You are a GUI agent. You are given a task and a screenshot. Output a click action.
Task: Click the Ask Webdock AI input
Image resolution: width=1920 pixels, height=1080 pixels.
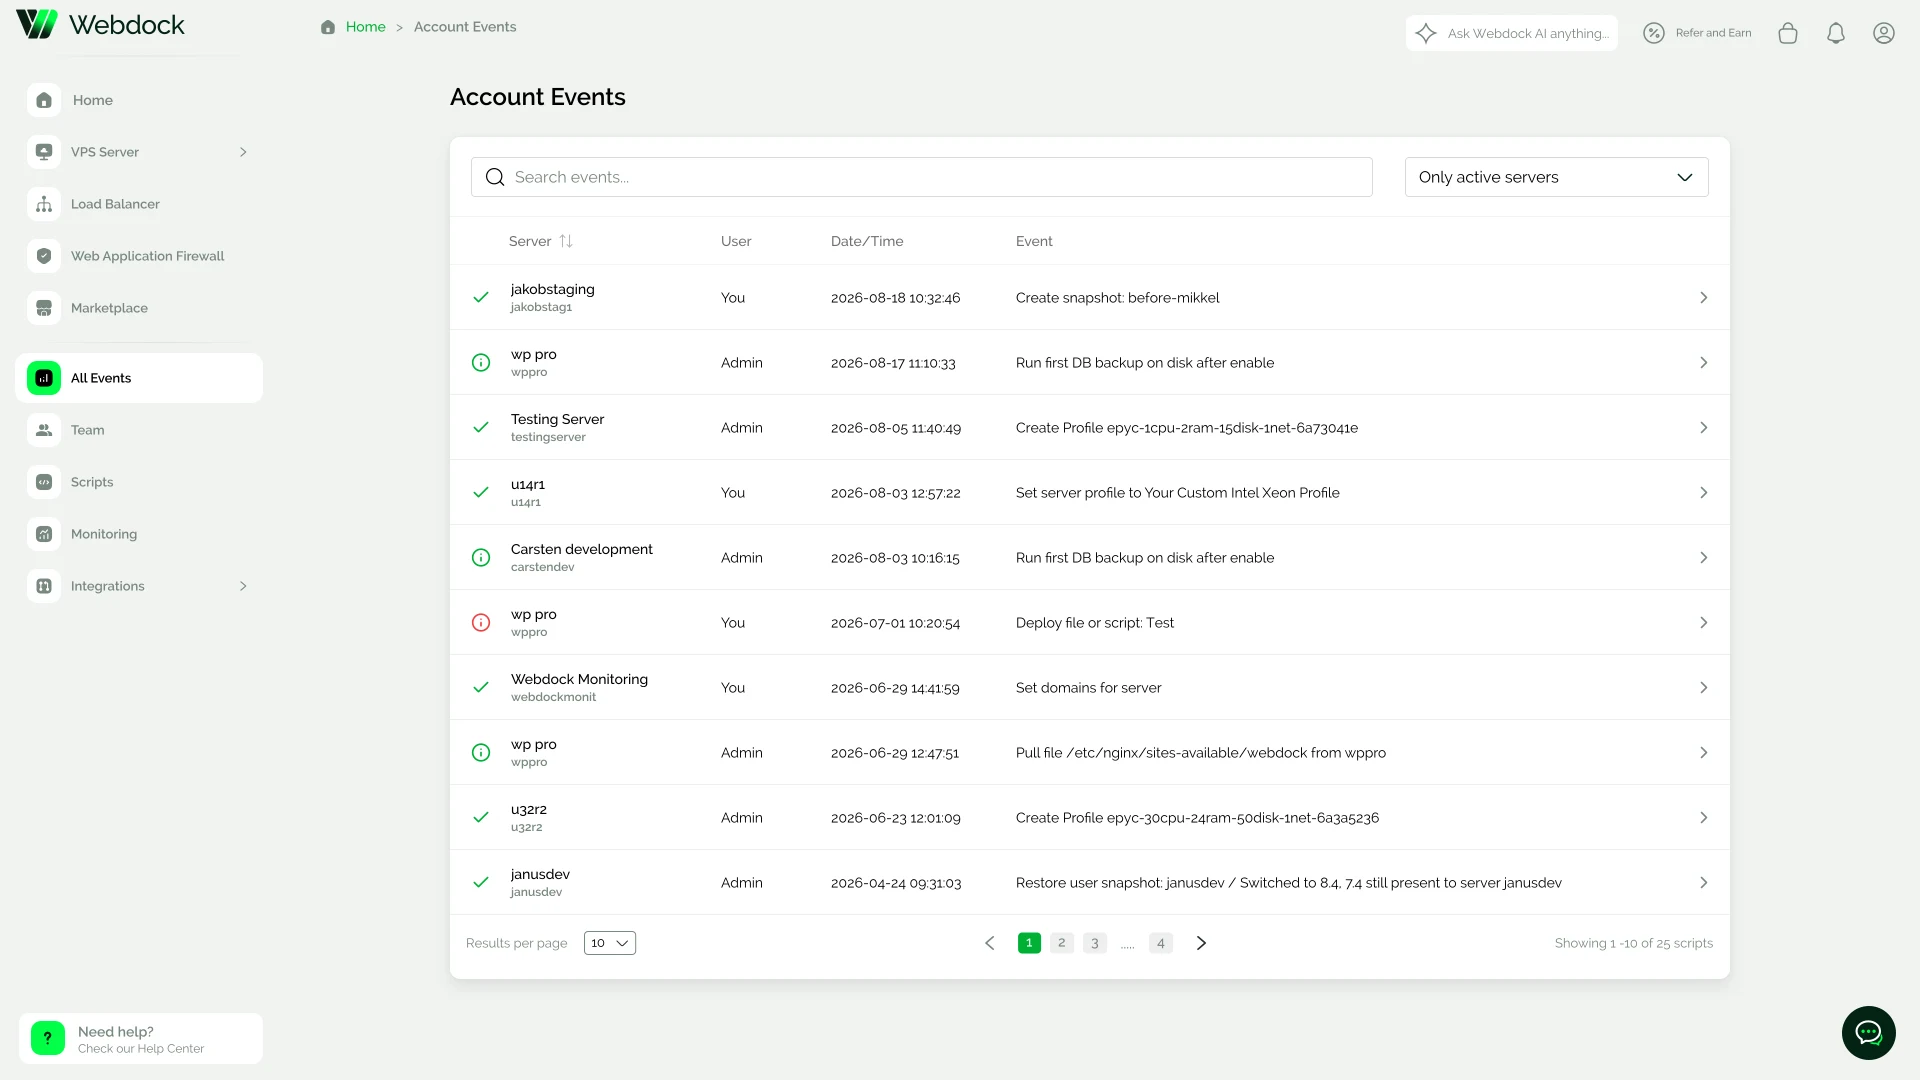point(1512,33)
